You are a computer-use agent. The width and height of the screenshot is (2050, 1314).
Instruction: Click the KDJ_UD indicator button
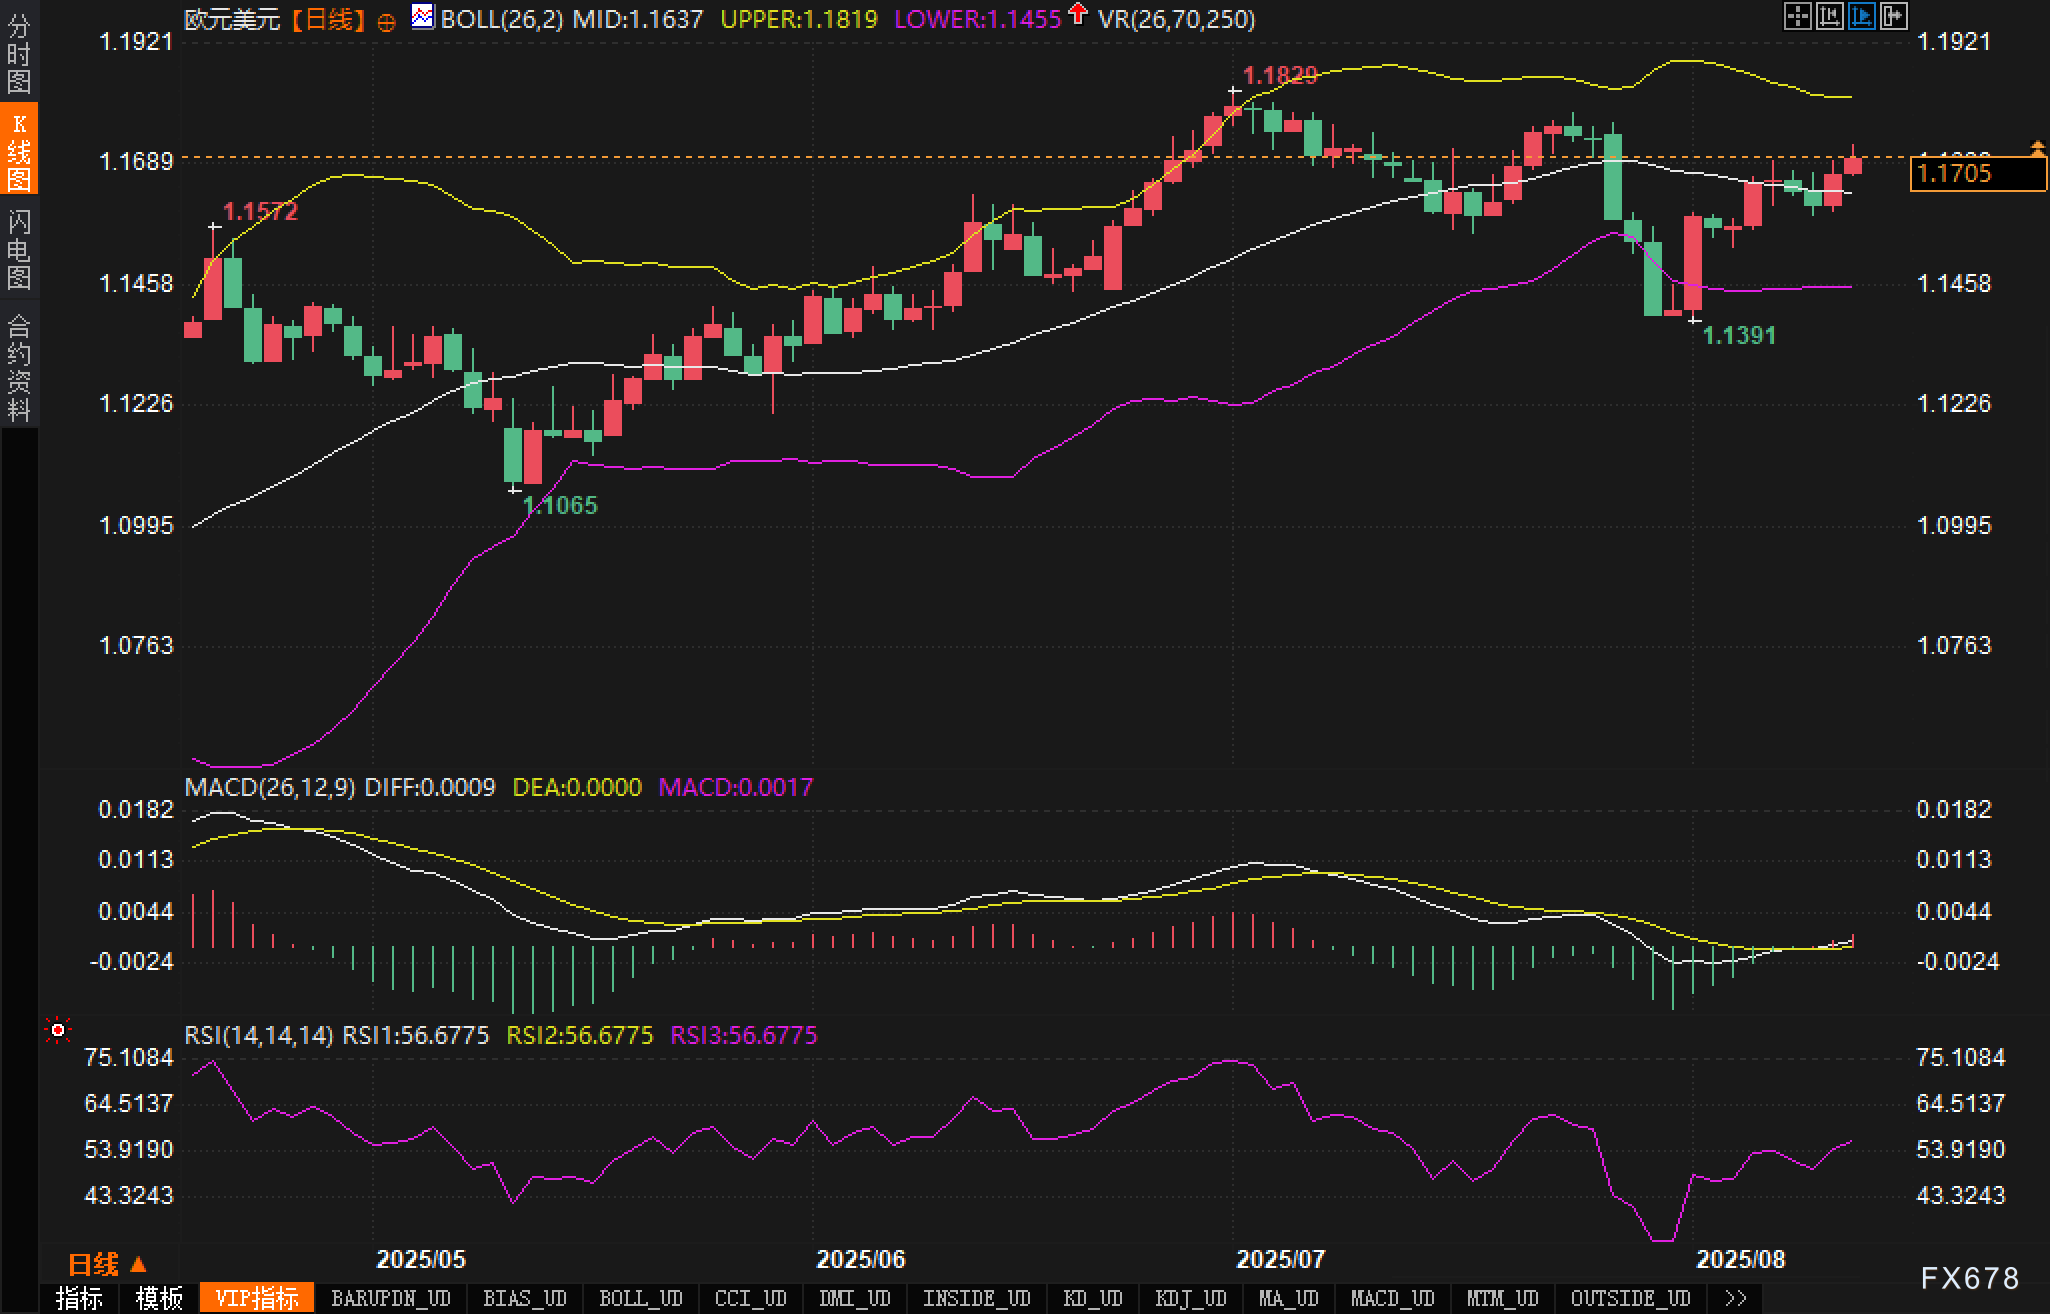point(1190,1298)
